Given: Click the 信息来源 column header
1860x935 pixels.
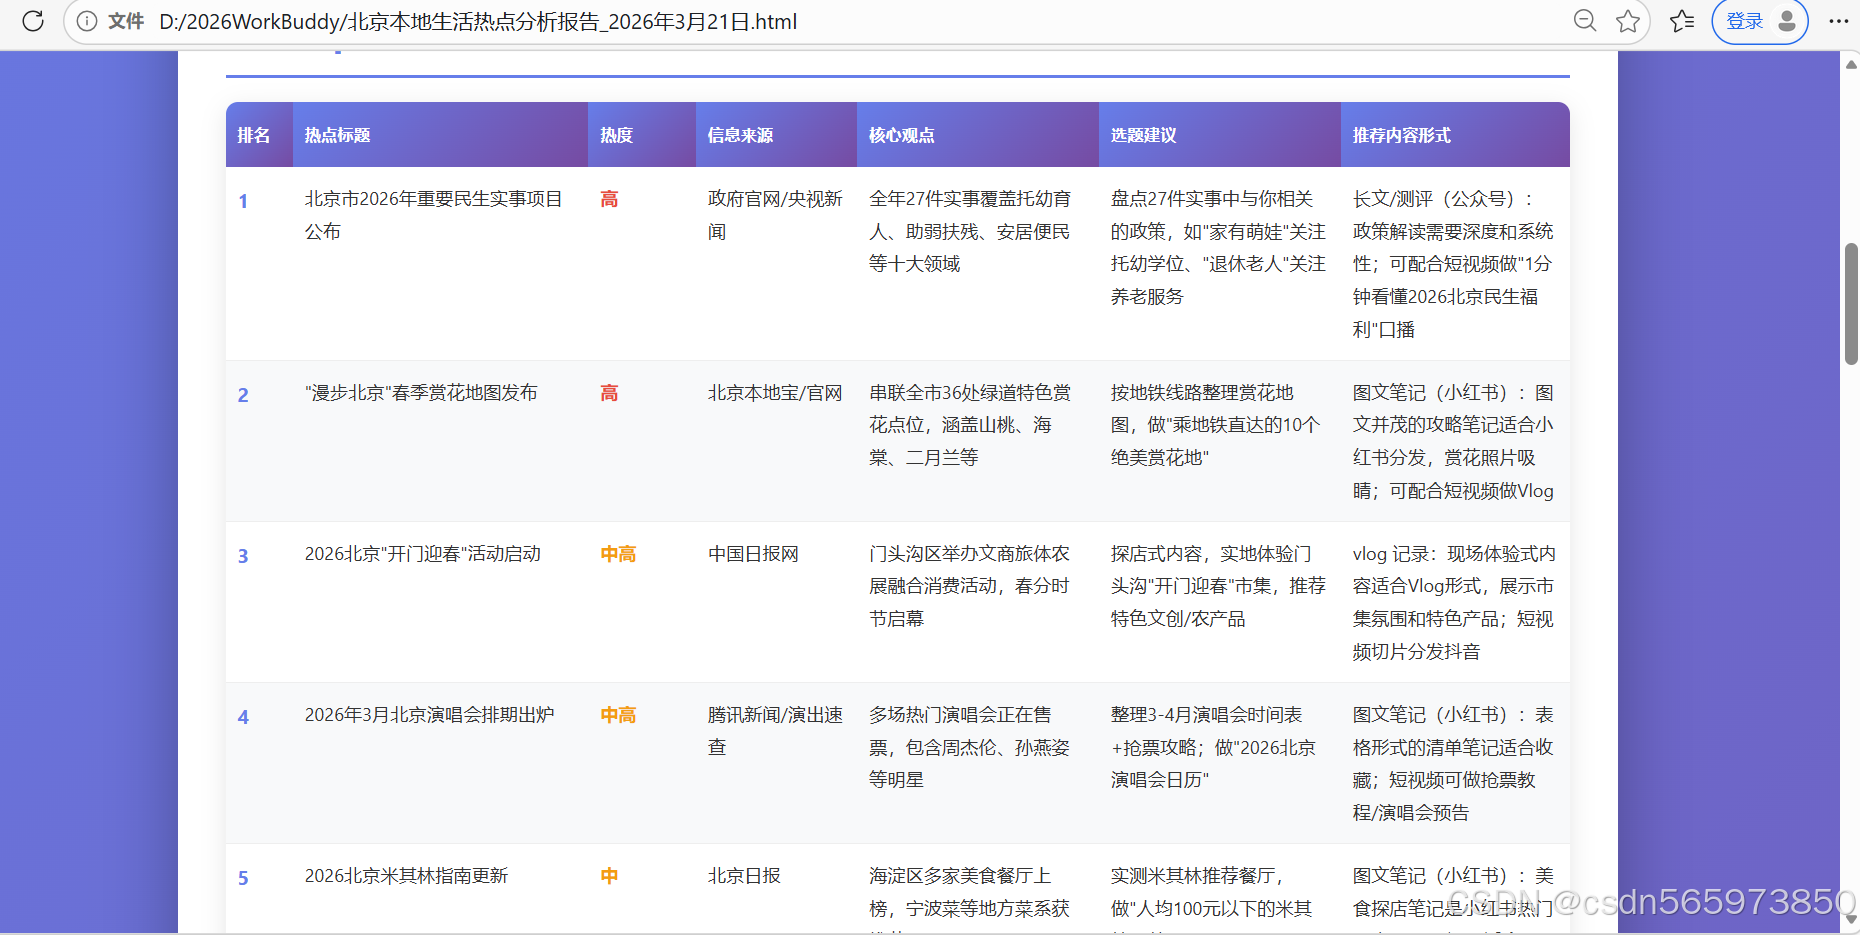Looking at the screenshot, I should tap(776, 135).
